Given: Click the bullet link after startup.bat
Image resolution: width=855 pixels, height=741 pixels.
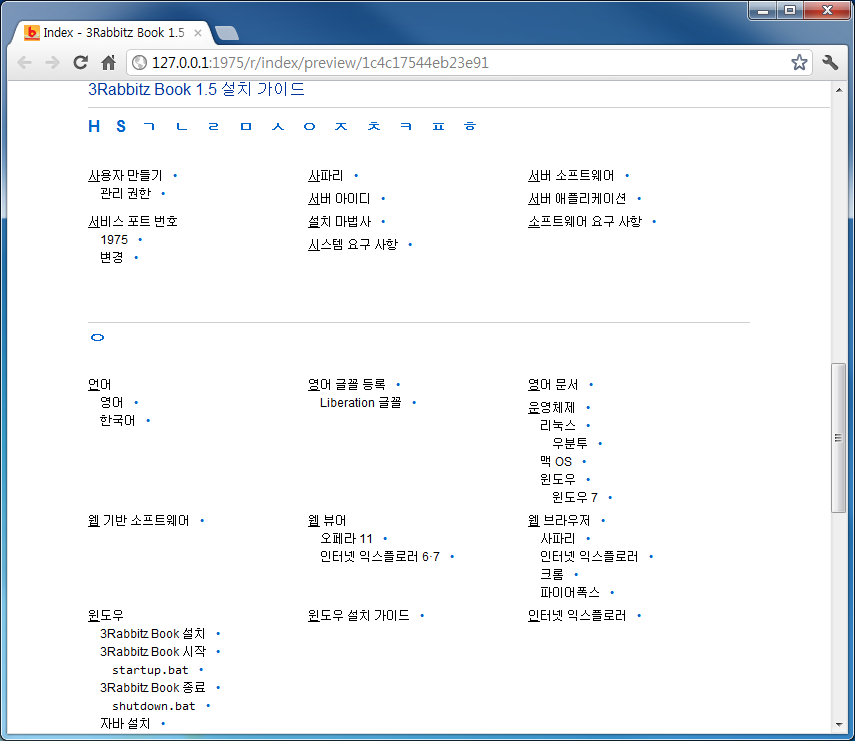Looking at the screenshot, I should point(201,670).
